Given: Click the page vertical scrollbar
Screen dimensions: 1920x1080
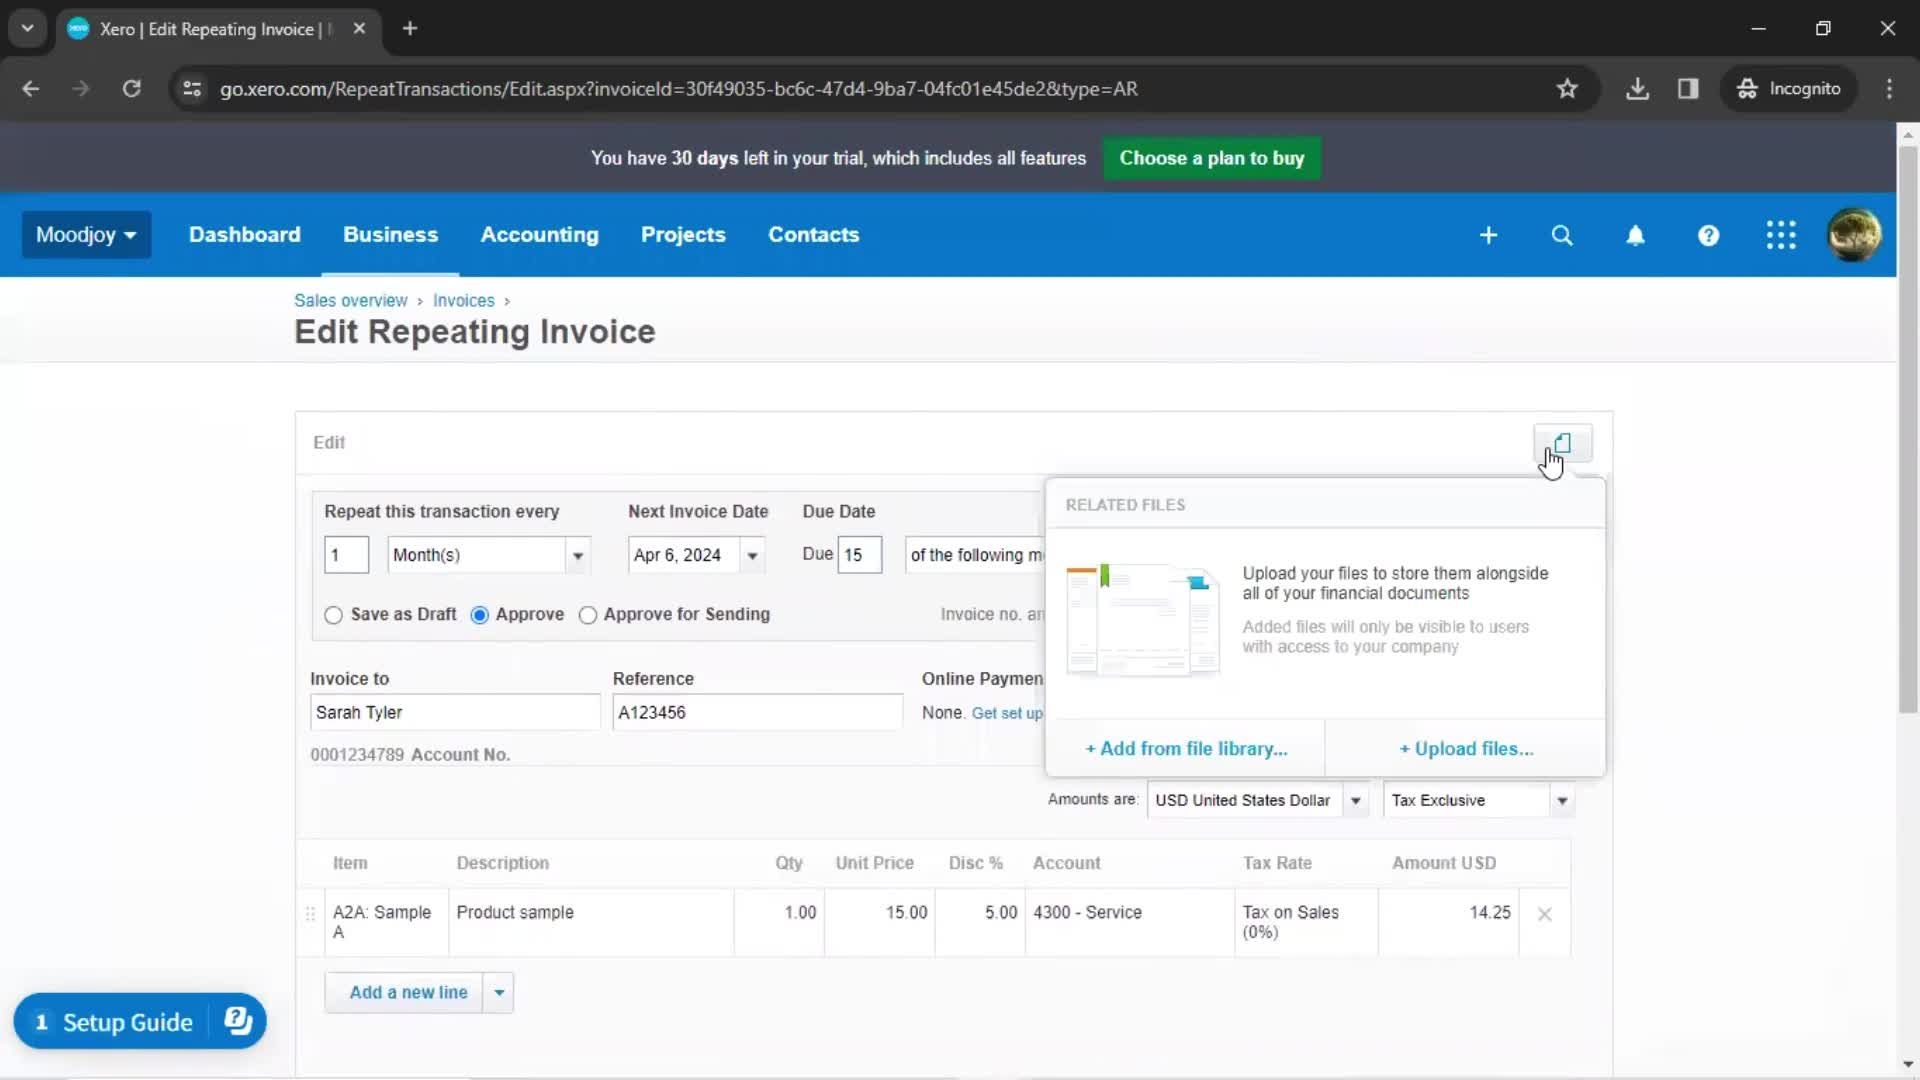Looking at the screenshot, I should click(1908, 430).
